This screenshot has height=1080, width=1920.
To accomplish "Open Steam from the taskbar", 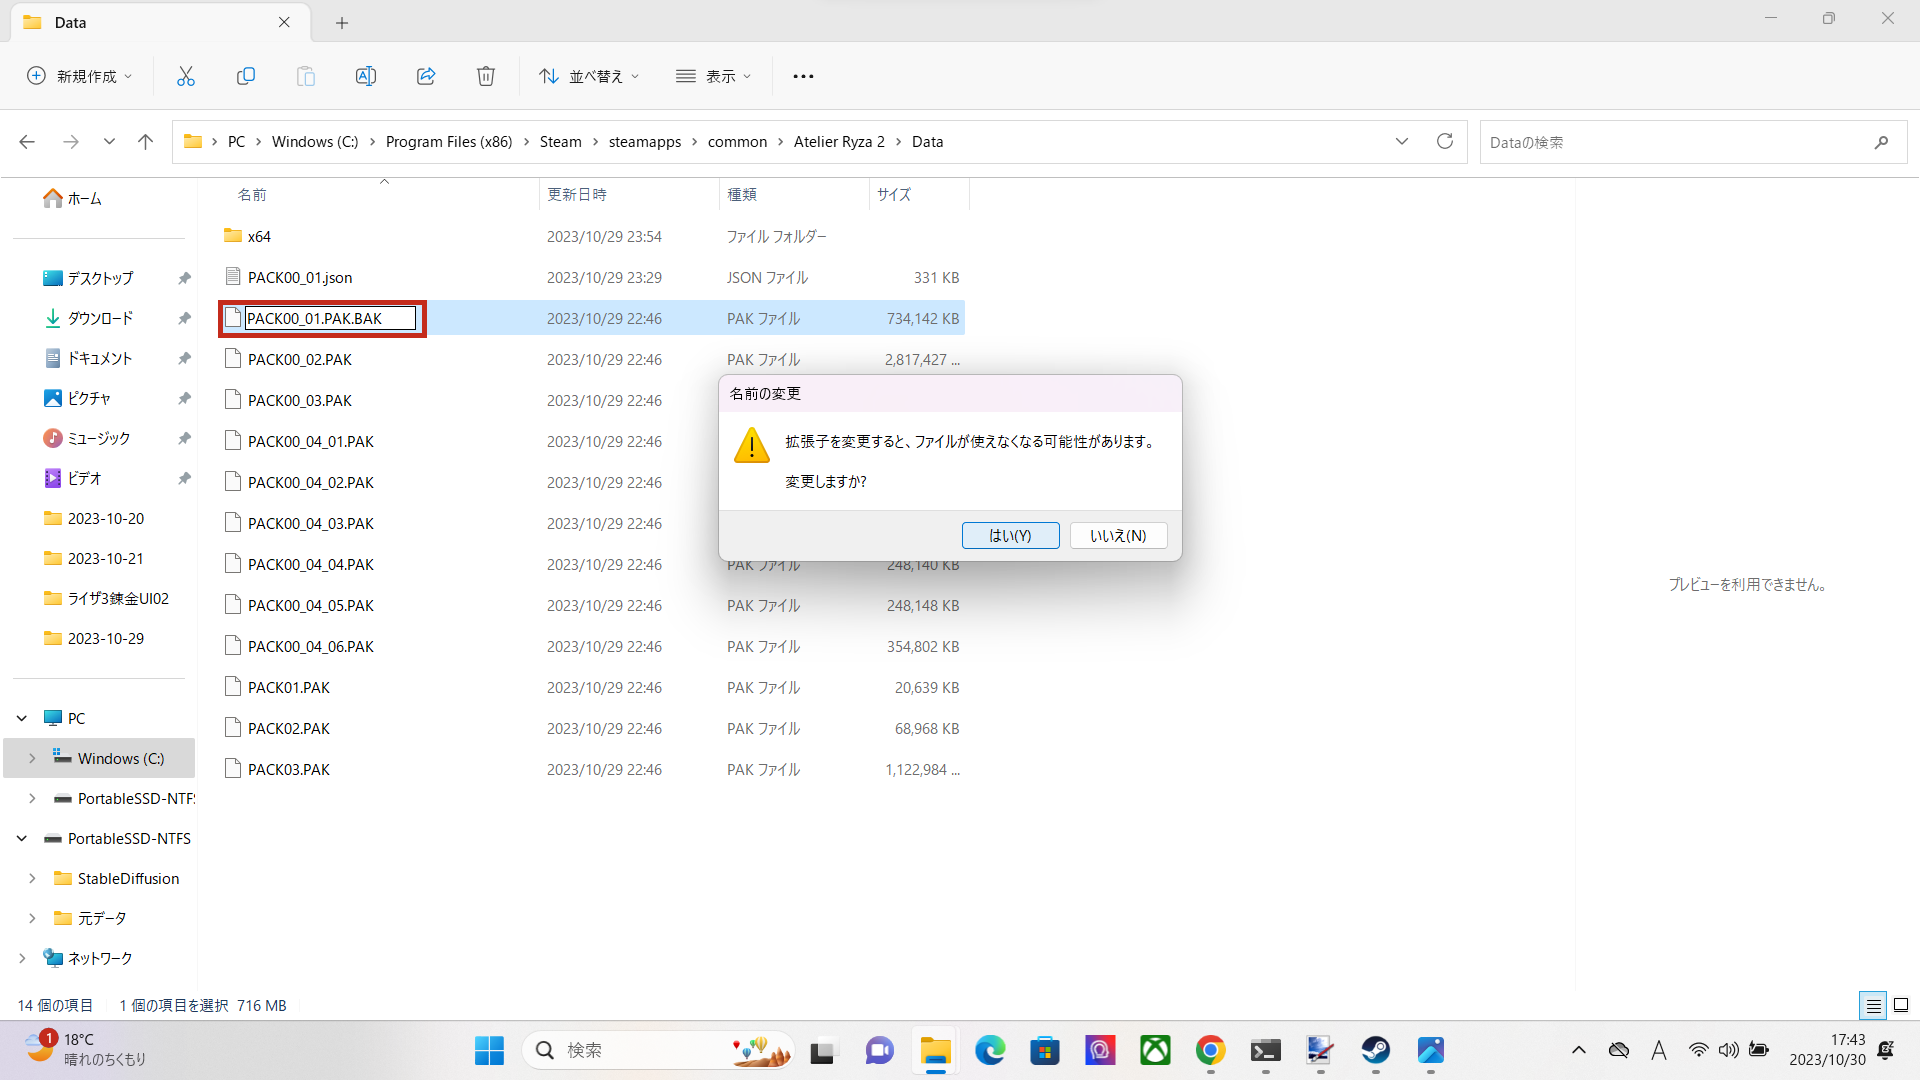I will 1376,1050.
